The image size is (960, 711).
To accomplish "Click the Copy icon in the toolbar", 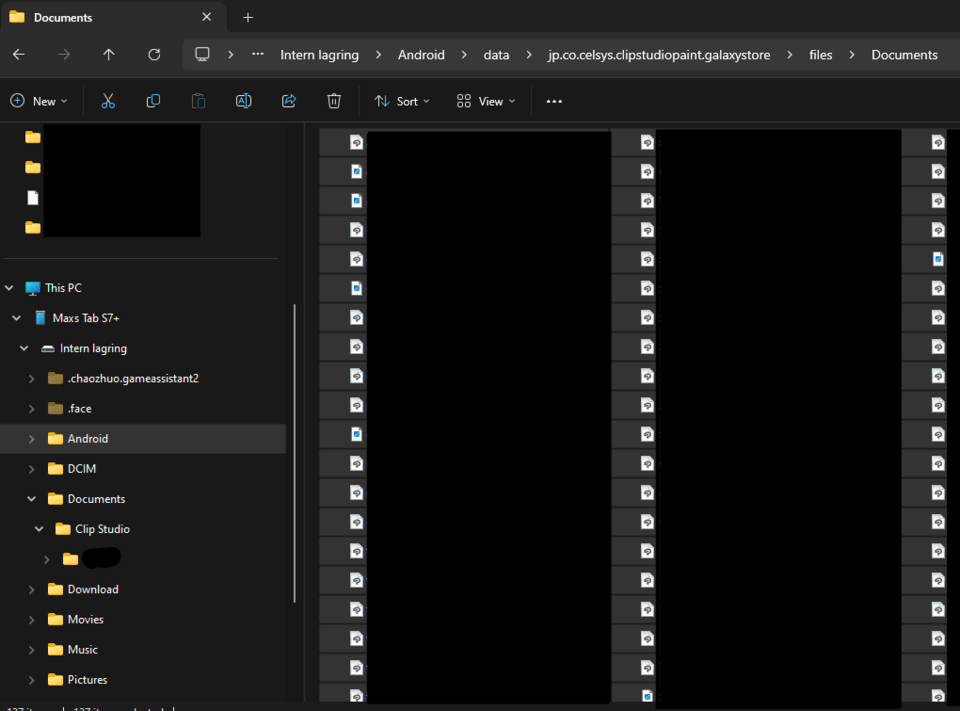I will 153,100.
